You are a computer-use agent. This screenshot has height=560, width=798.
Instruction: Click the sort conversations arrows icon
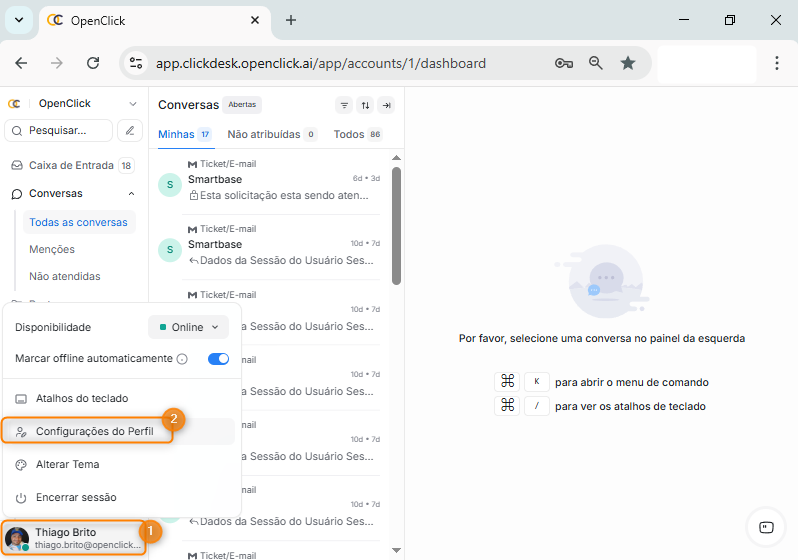pos(365,105)
